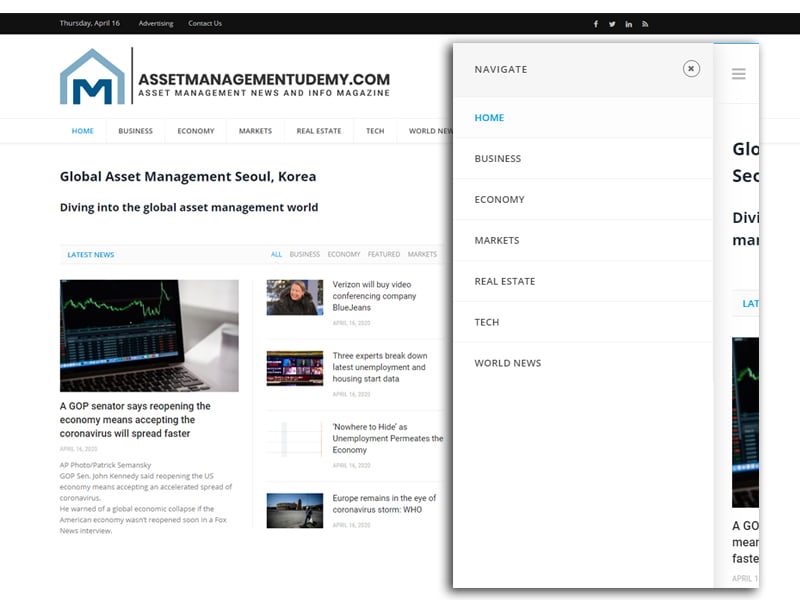The height and width of the screenshot is (600, 800).
Task: Select the All filter in Latest News
Action: click(276, 255)
